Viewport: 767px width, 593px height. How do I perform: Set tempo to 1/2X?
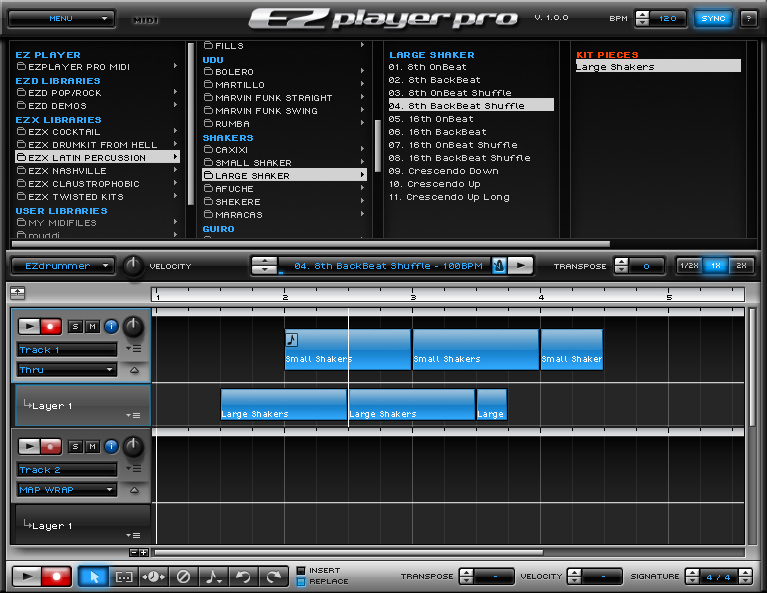(689, 266)
